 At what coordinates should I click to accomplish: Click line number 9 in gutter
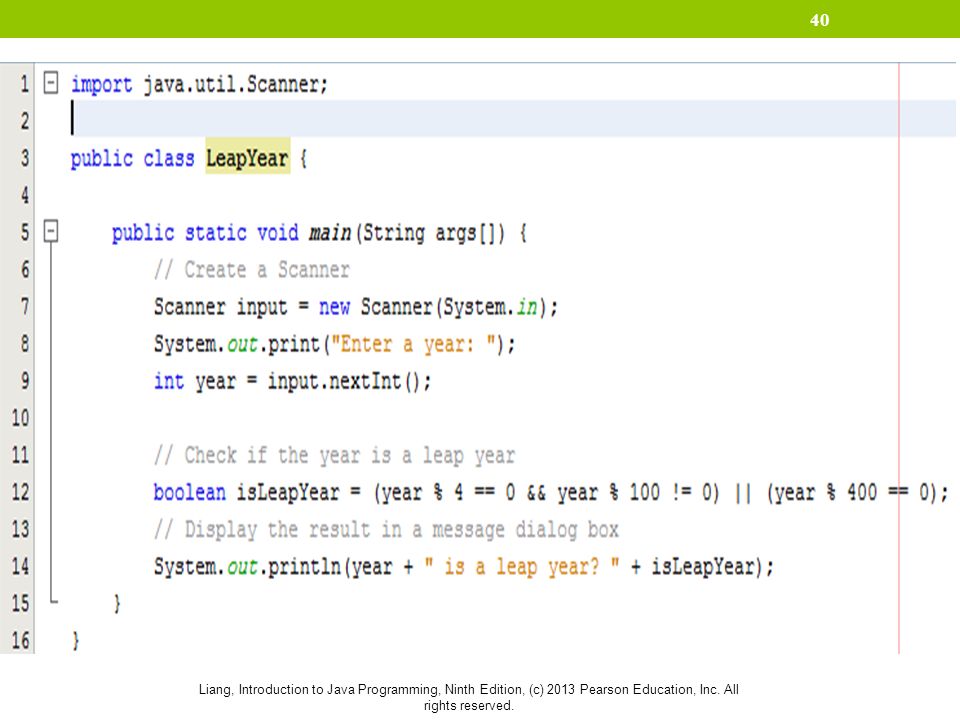point(24,381)
